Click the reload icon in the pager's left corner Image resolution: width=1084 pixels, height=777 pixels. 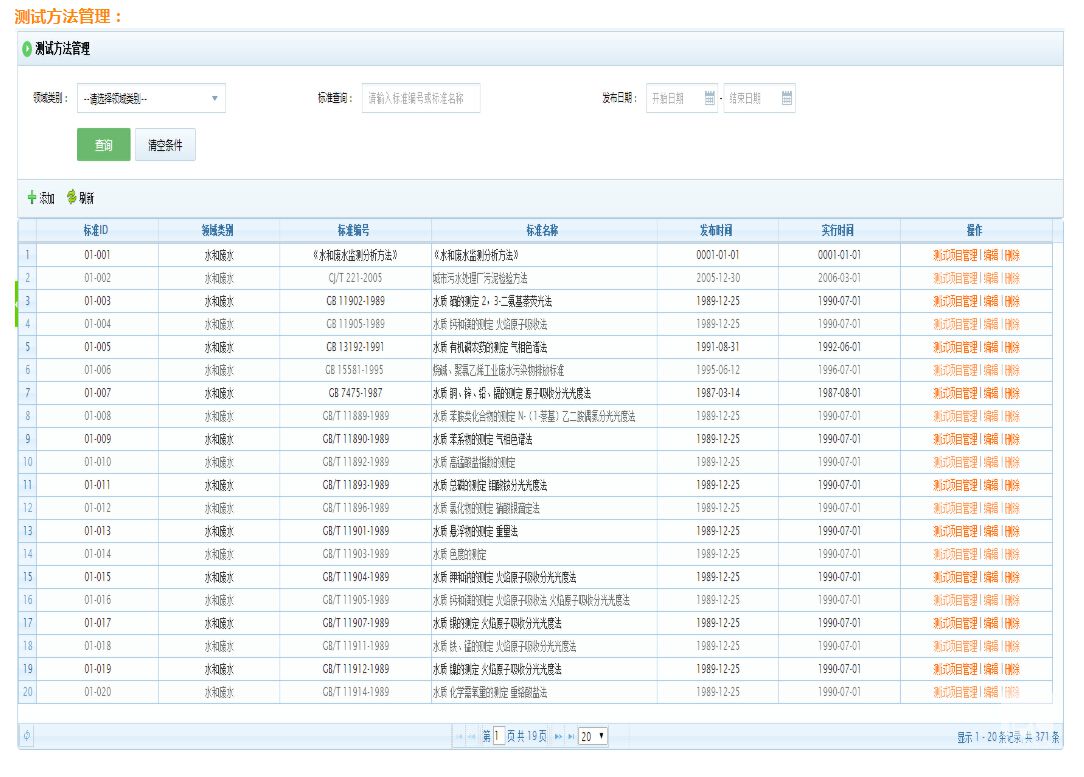click(x=26, y=736)
